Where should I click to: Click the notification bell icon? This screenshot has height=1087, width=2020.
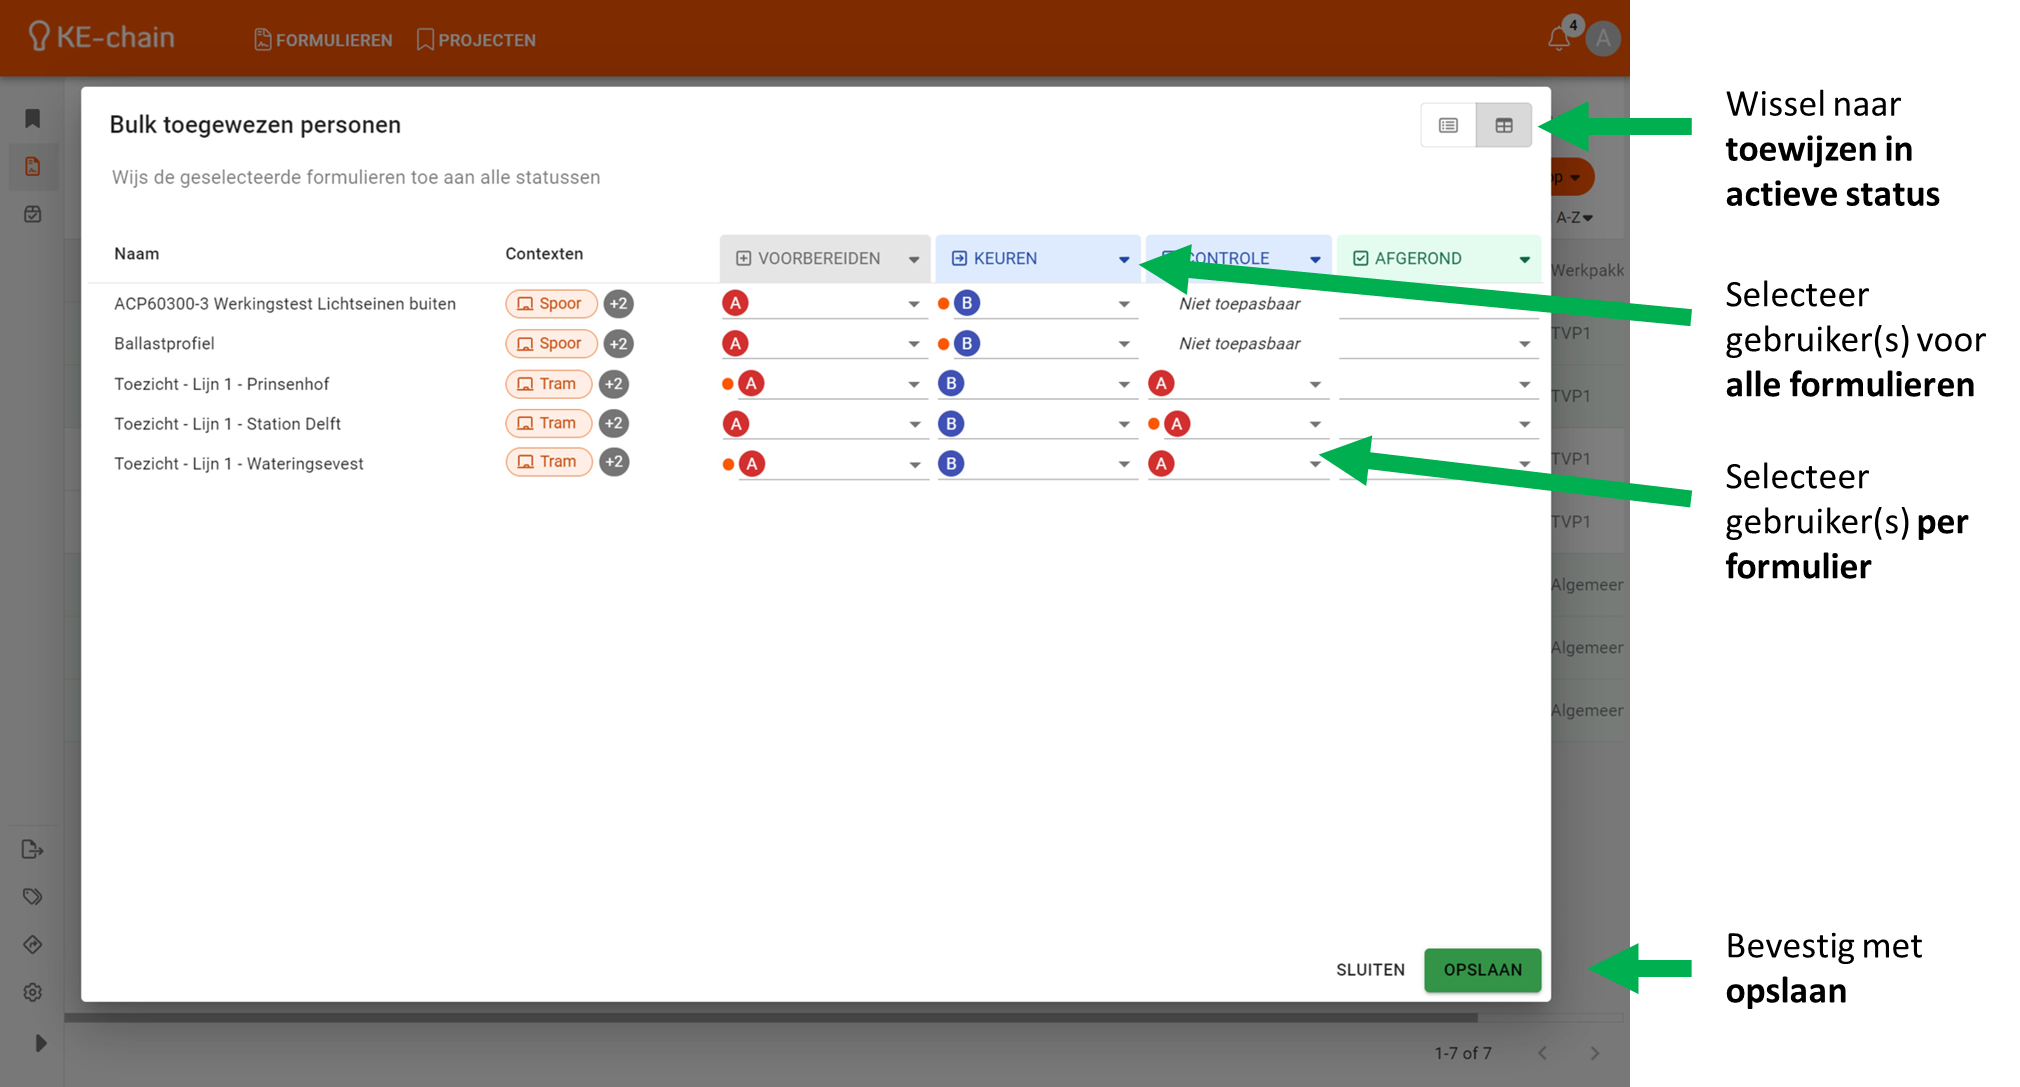(x=1558, y=40)
